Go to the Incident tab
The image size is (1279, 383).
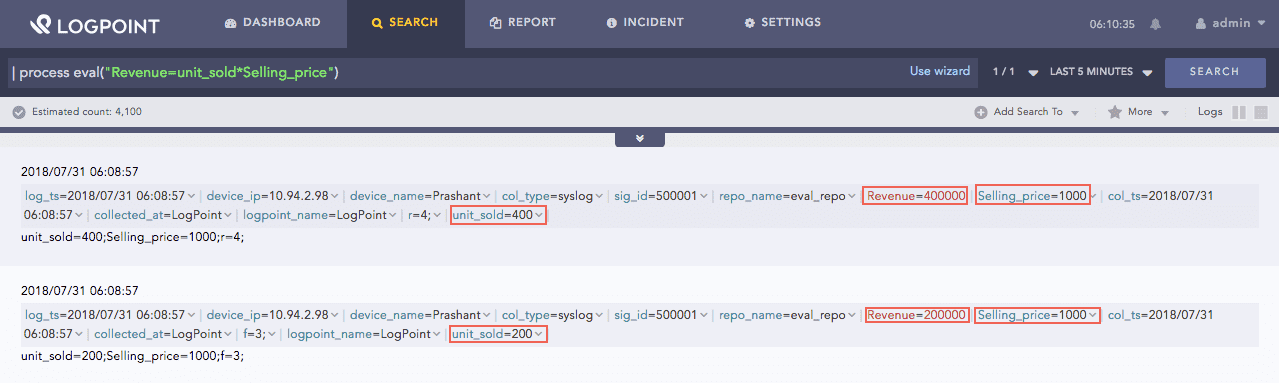[x=645, y=23]
